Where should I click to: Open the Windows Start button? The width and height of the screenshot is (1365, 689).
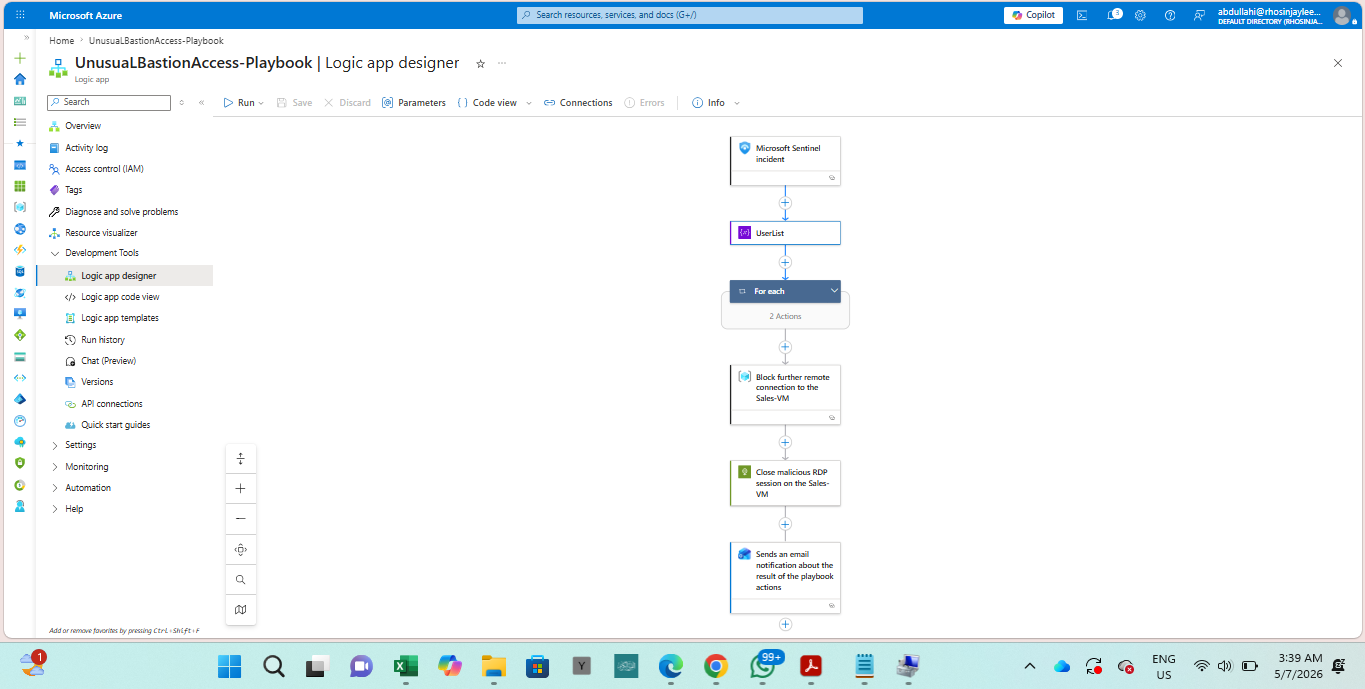point(229,666)
